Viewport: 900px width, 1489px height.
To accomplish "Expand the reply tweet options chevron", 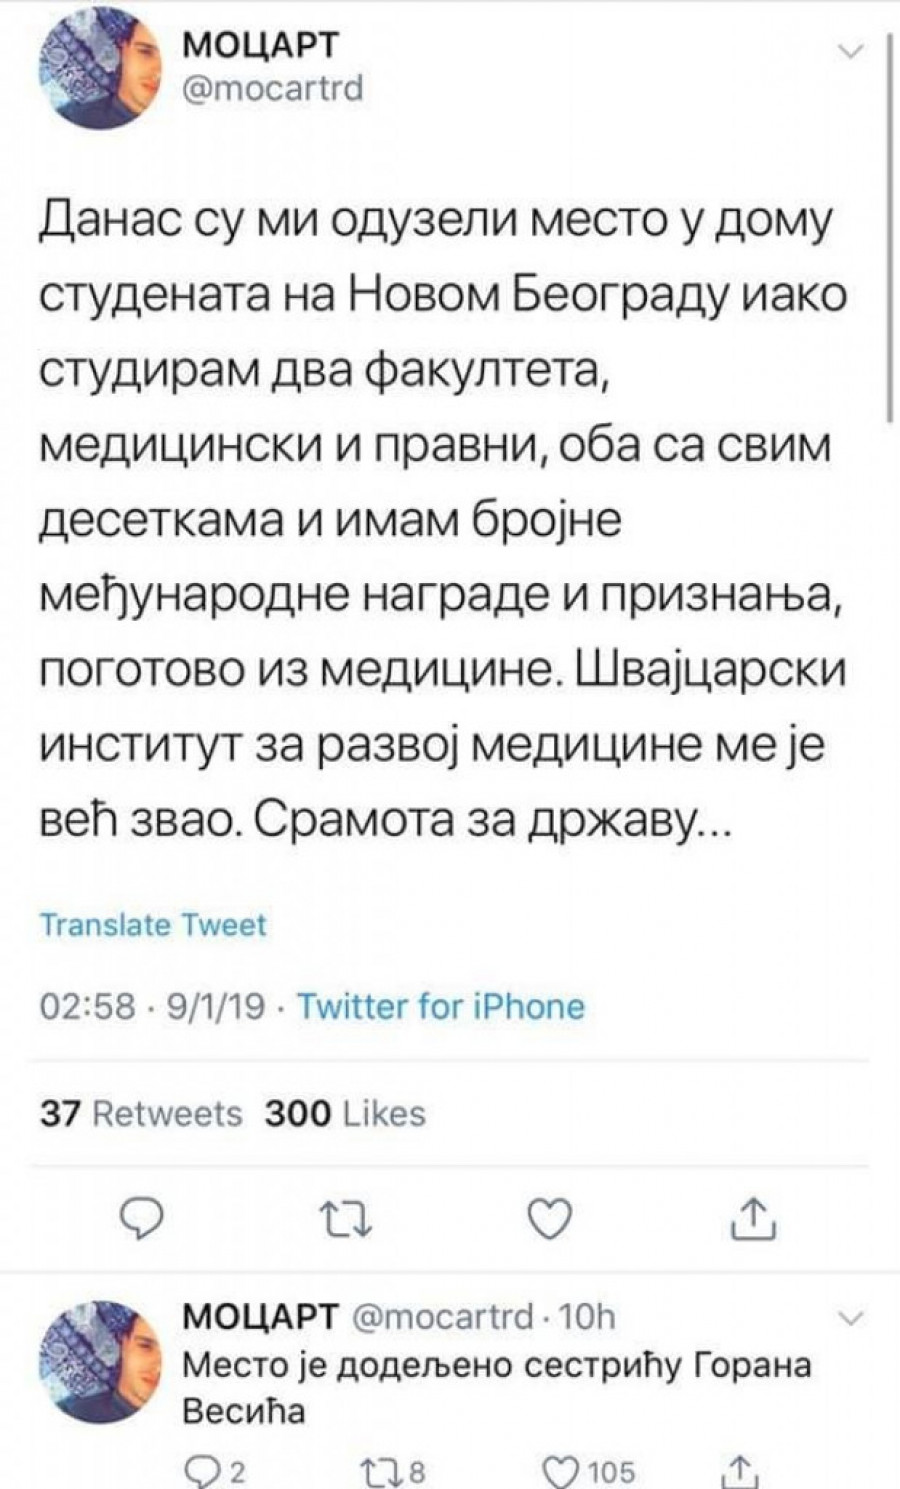I will [850, 1320].
